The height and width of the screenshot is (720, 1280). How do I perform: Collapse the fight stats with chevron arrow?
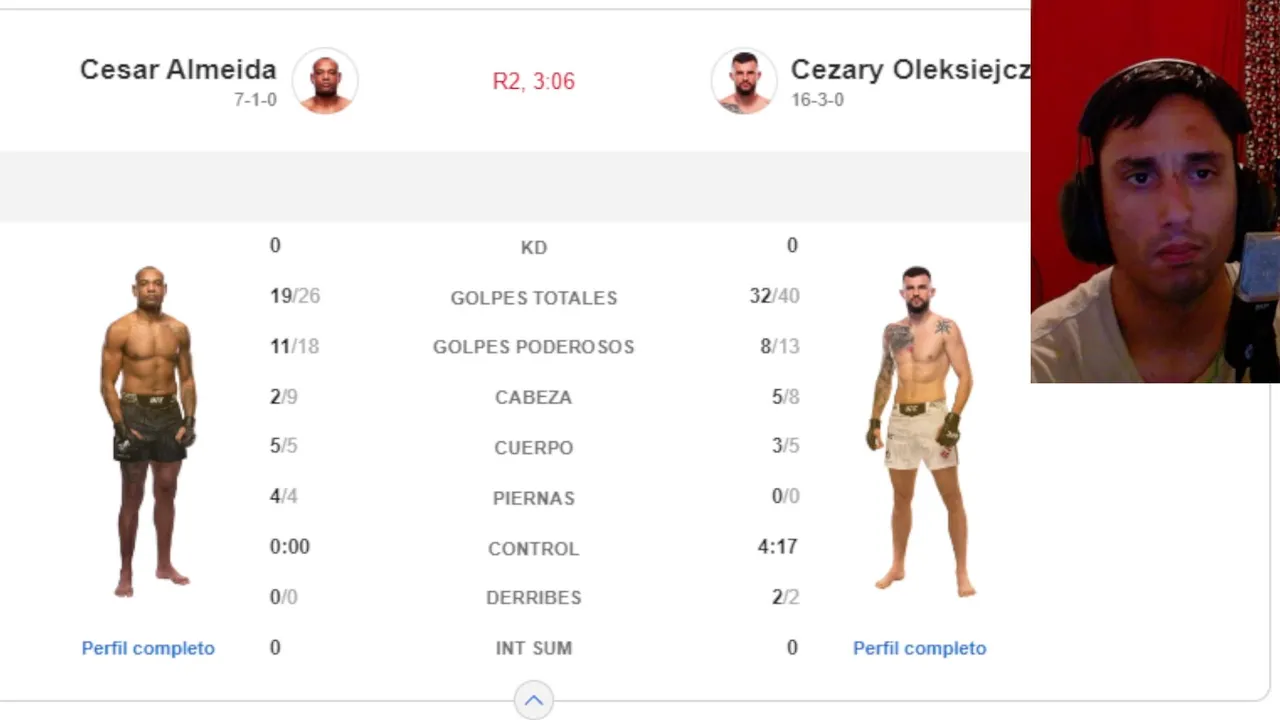click(533, 700)
